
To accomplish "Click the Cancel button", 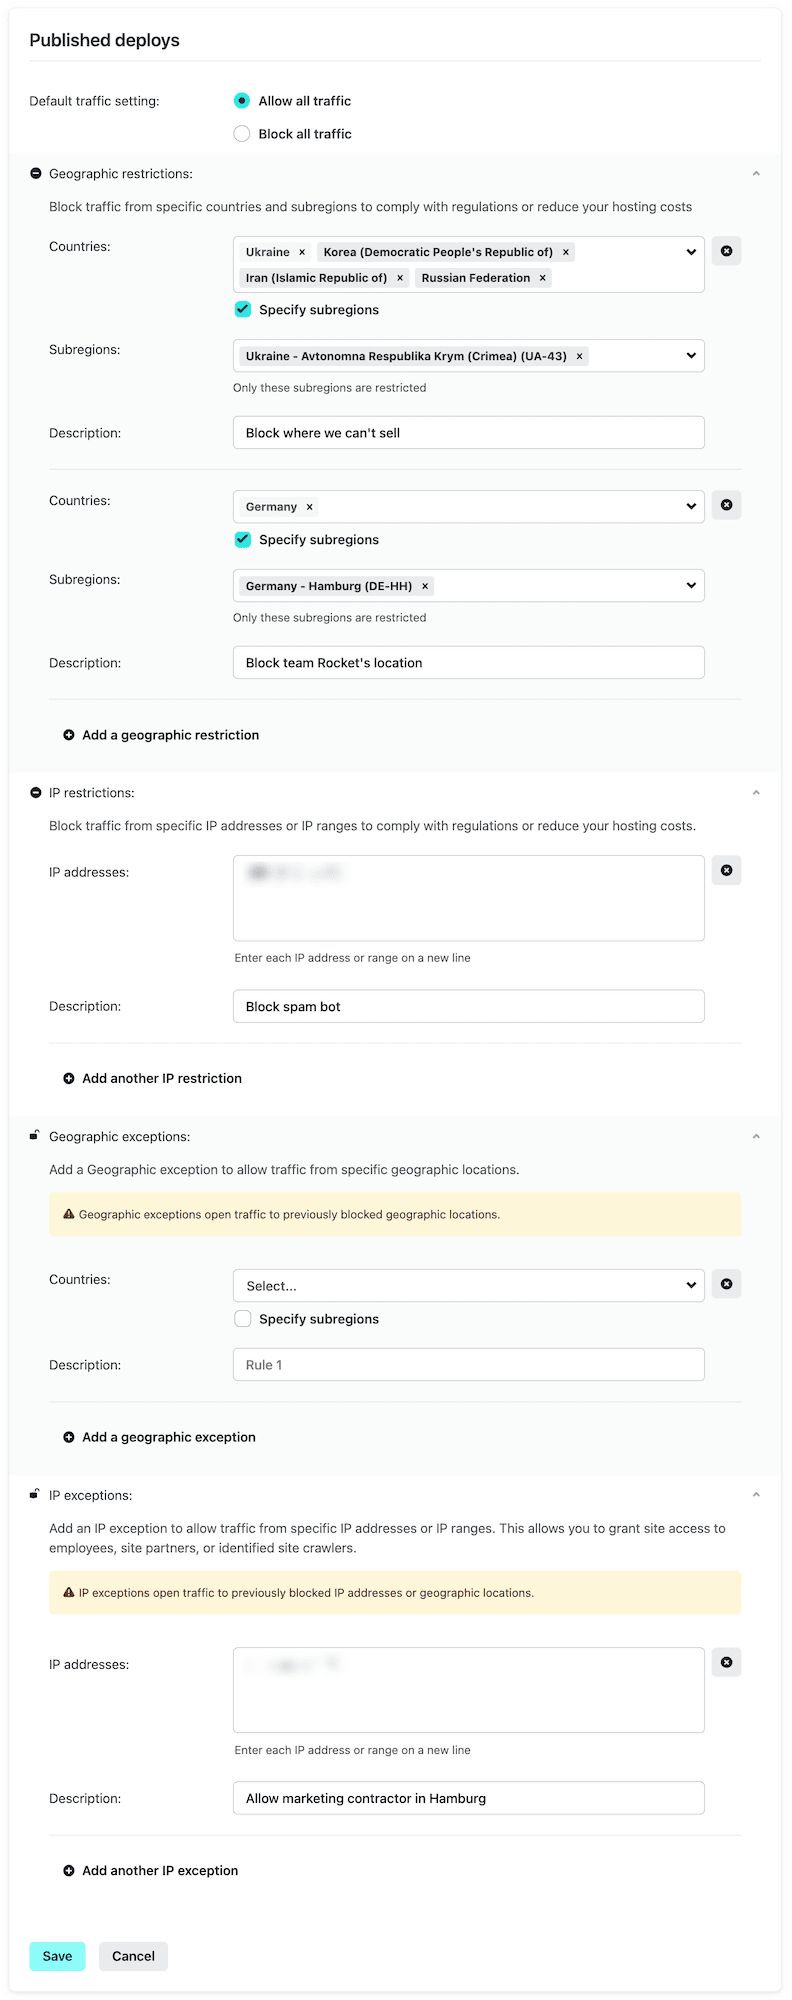I will click(133, 1956).
